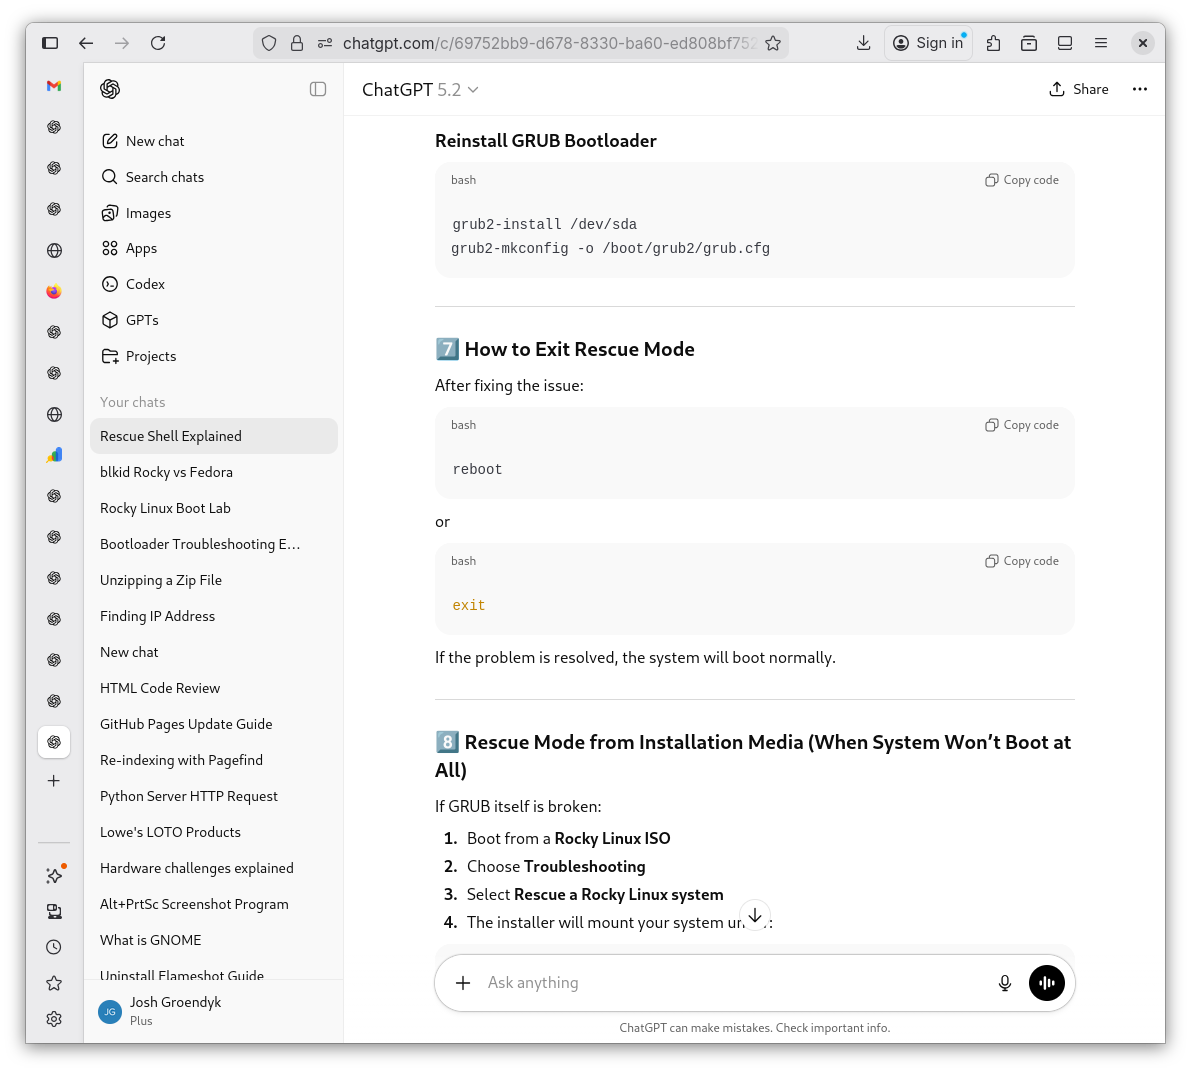Click the Share button
The width and height of the screenshot is (1191, 1072).
pos(1079,89)
